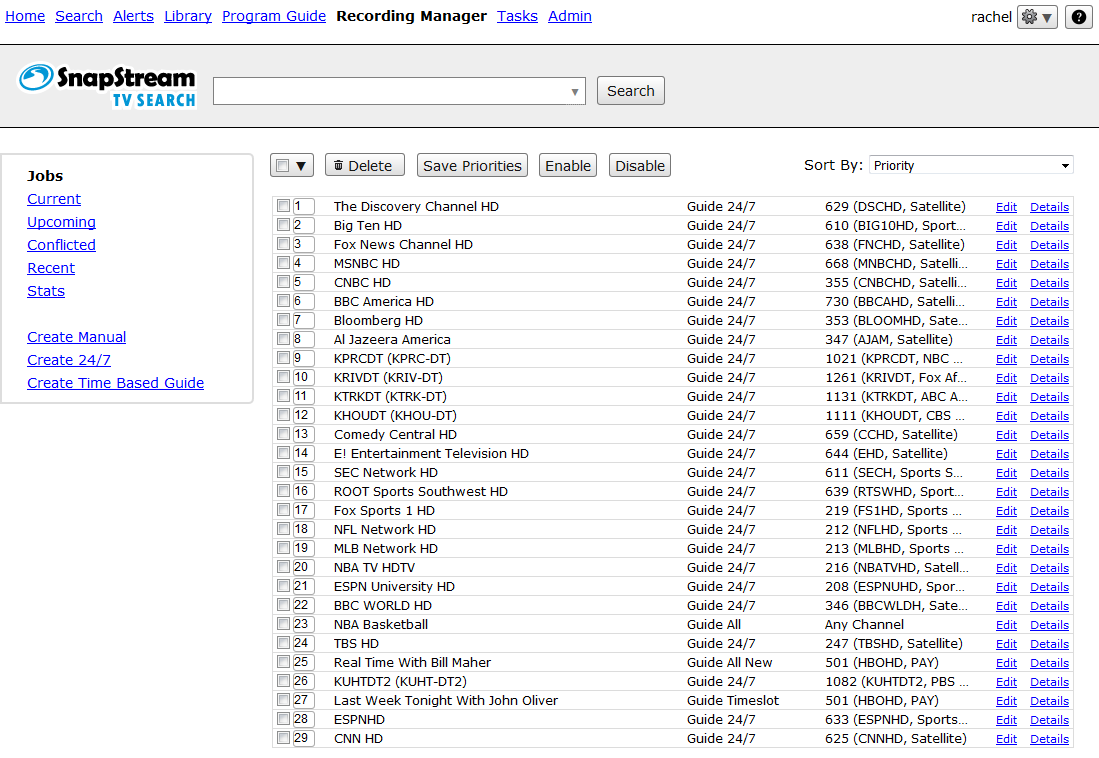1099x758 pixels.
Task: Open the Sort By Priority dropdown
Action: tap(970, 166)
